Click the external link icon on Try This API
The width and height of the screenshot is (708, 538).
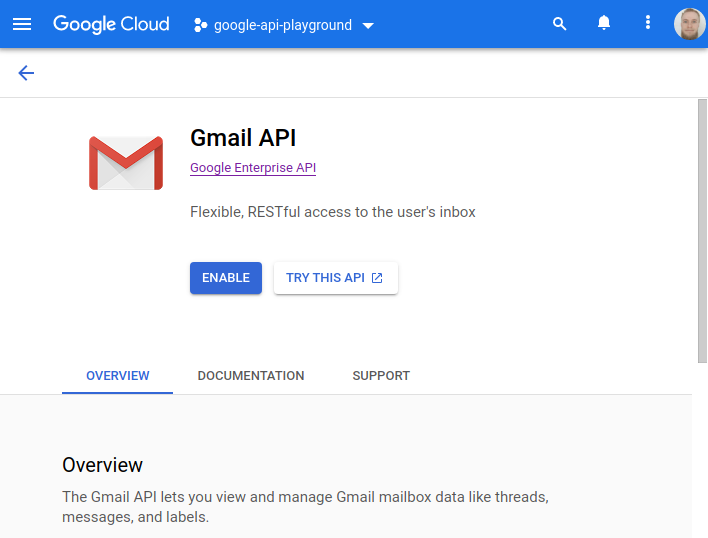(377, 278)
